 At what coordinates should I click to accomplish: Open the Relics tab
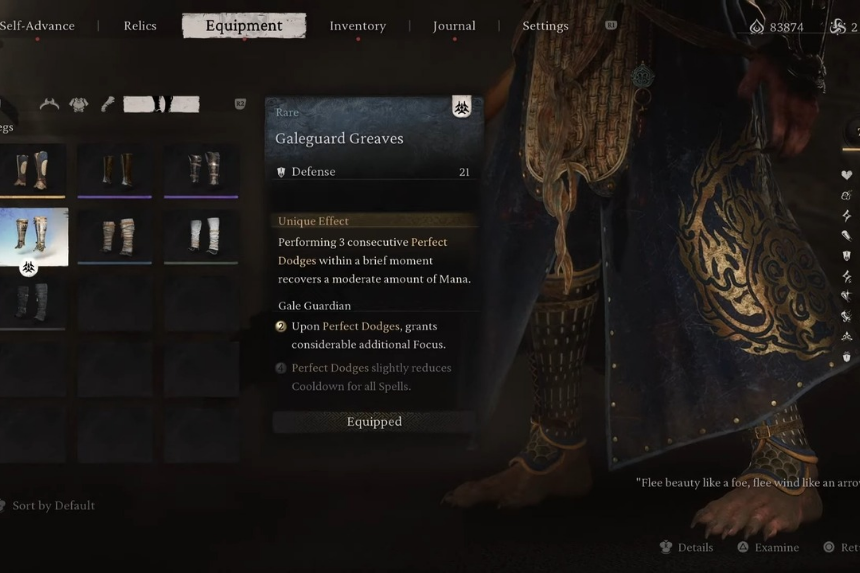point(140,26)
